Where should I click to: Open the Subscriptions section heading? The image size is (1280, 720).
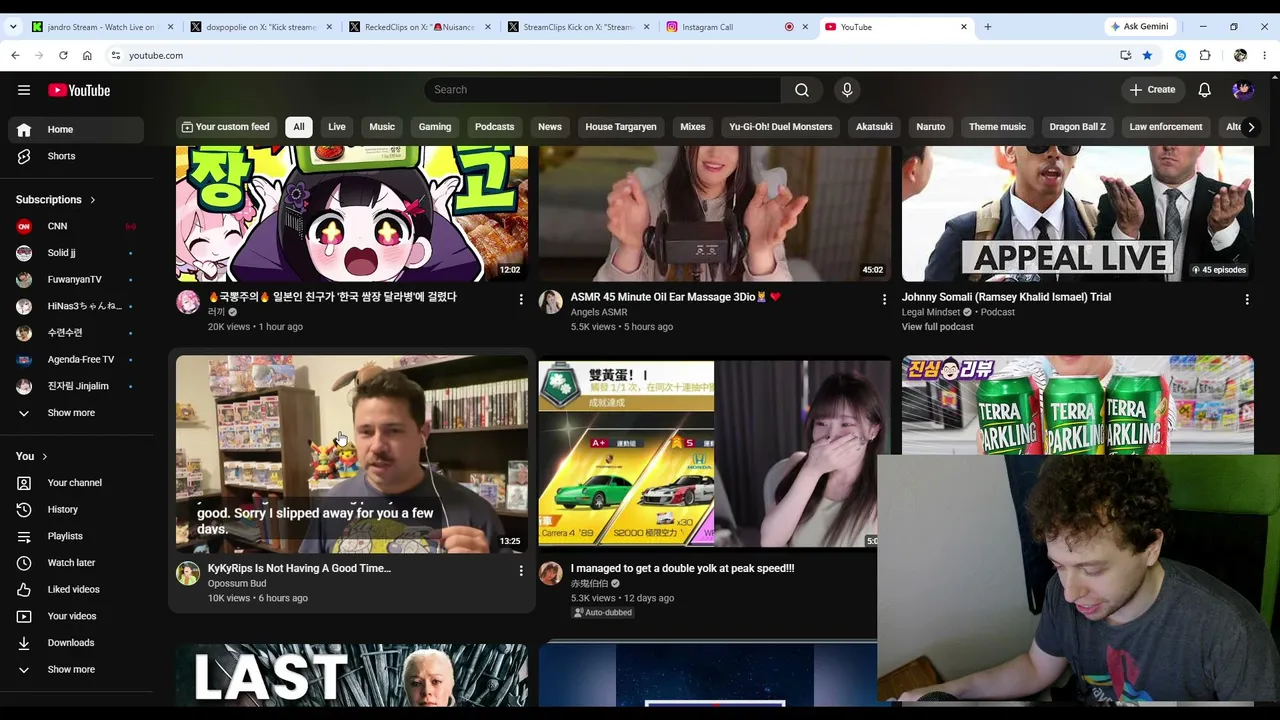[x=56, y=200]
